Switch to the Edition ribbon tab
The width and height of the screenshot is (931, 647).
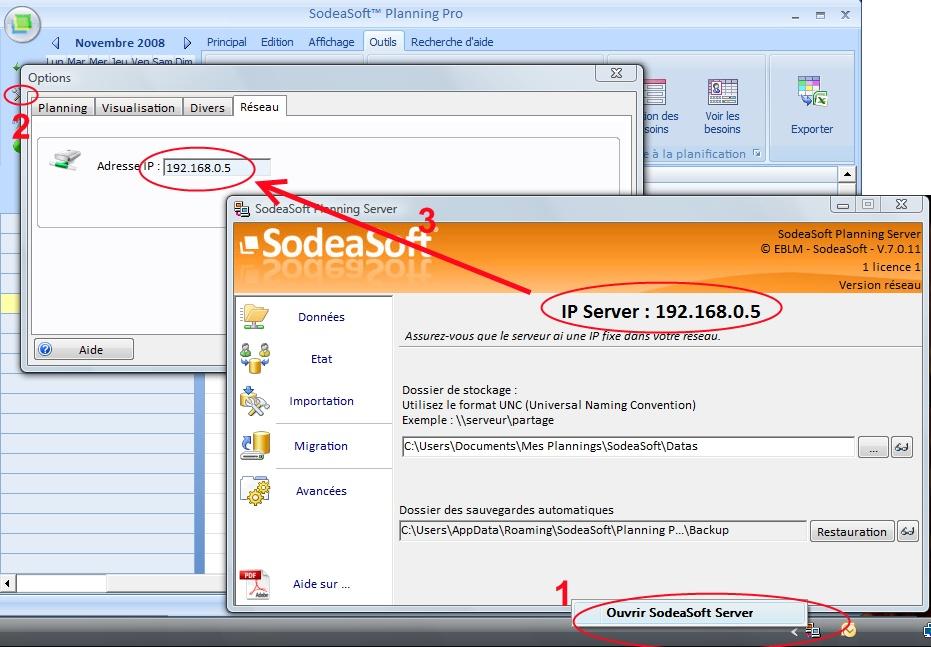click(x=277, y=42)
